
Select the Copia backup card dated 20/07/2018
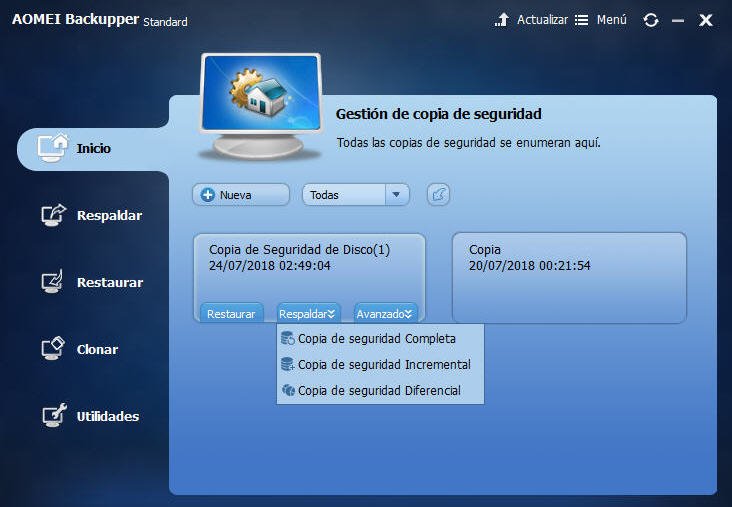569,278
